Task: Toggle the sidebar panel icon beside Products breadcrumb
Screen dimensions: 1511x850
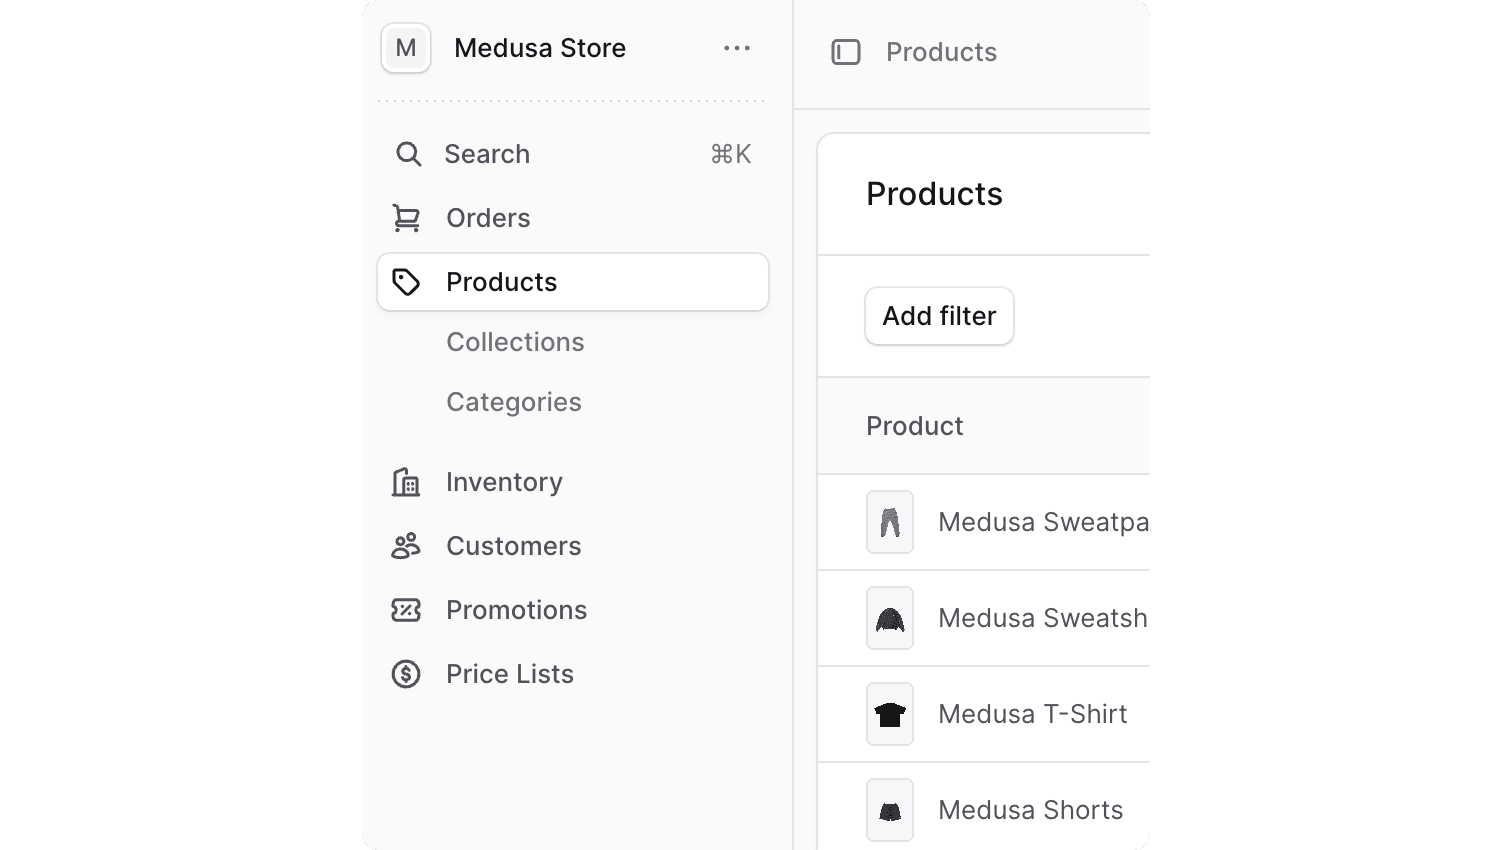Action: tap(846, 51)
